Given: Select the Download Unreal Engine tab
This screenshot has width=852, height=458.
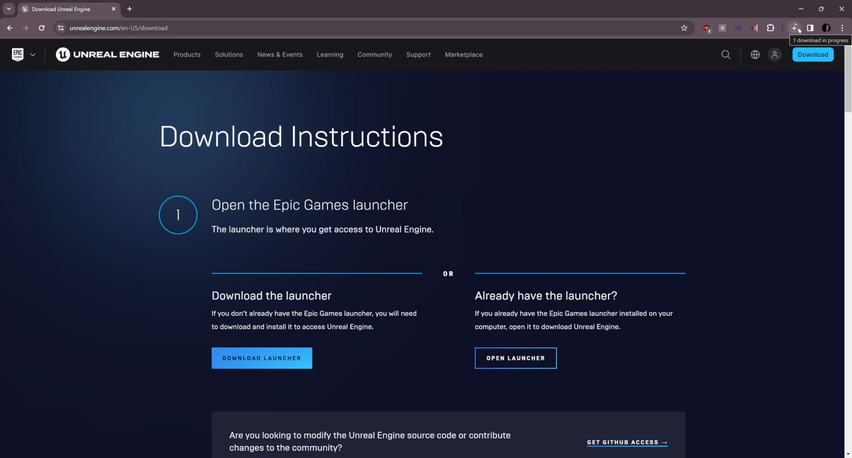Looking at the screenshot, I should 68,9.
